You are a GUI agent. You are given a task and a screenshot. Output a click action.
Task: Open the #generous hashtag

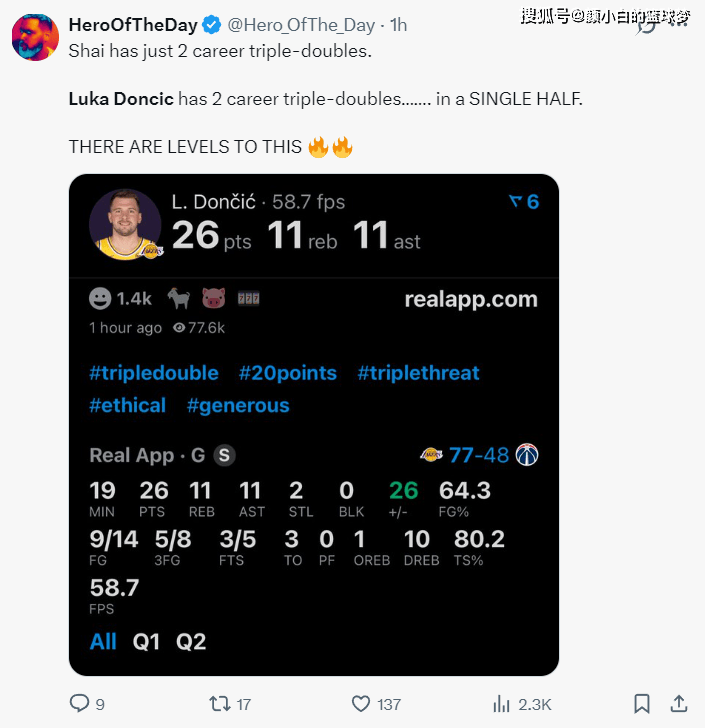[238, 405]
